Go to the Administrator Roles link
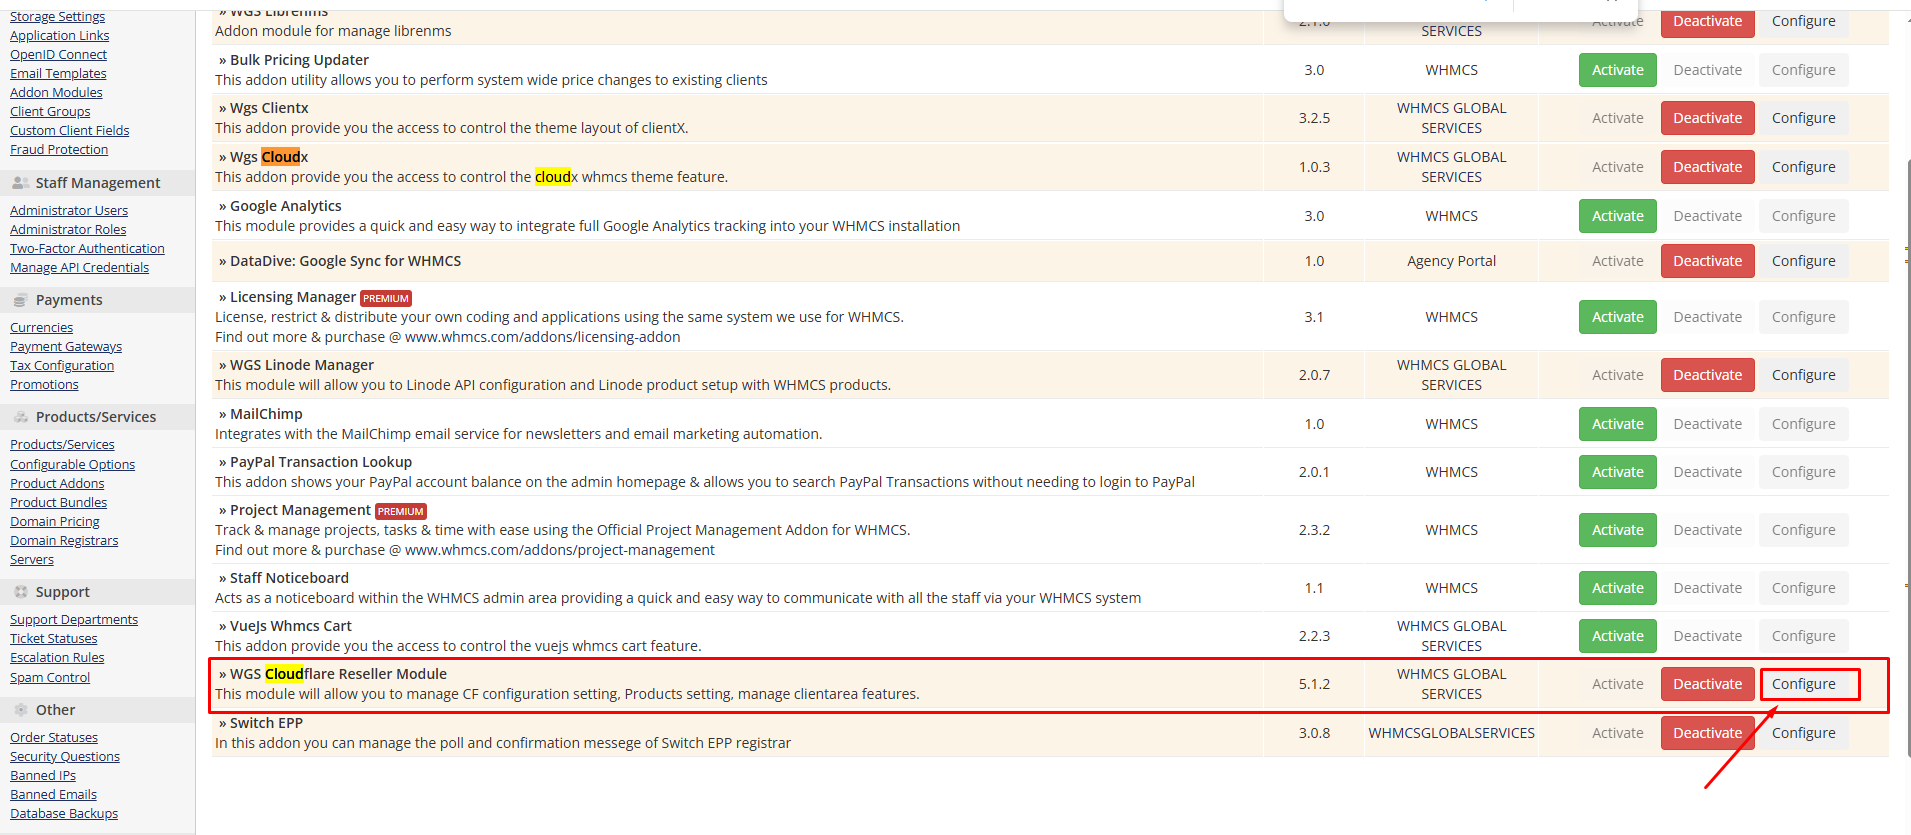The height and width of the screenshot is (835, 1911). pos(68,230)
